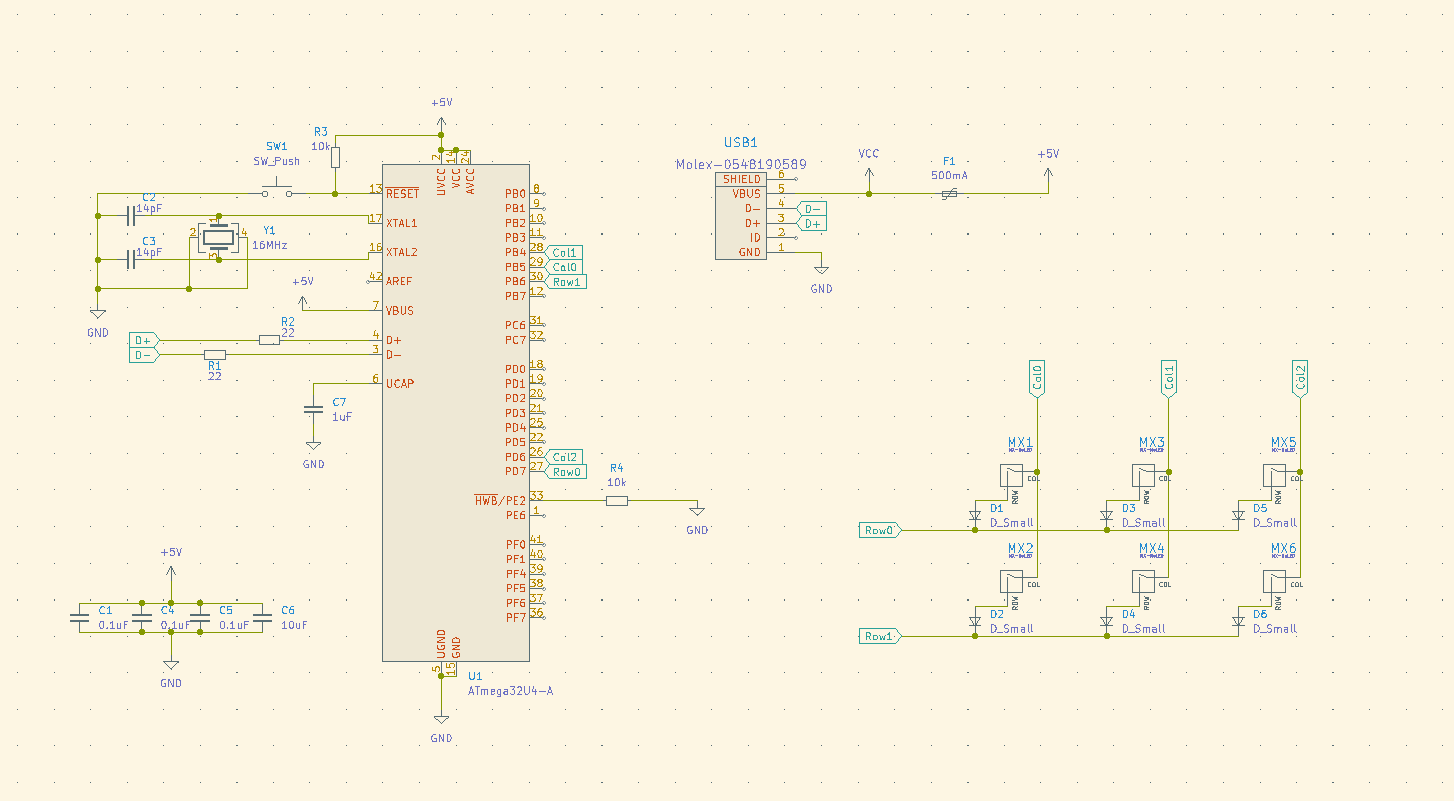The image size is (1454, 801).
Task: Click the C6 10uF capacitor symbol
Action: click(x=262, y=619)
